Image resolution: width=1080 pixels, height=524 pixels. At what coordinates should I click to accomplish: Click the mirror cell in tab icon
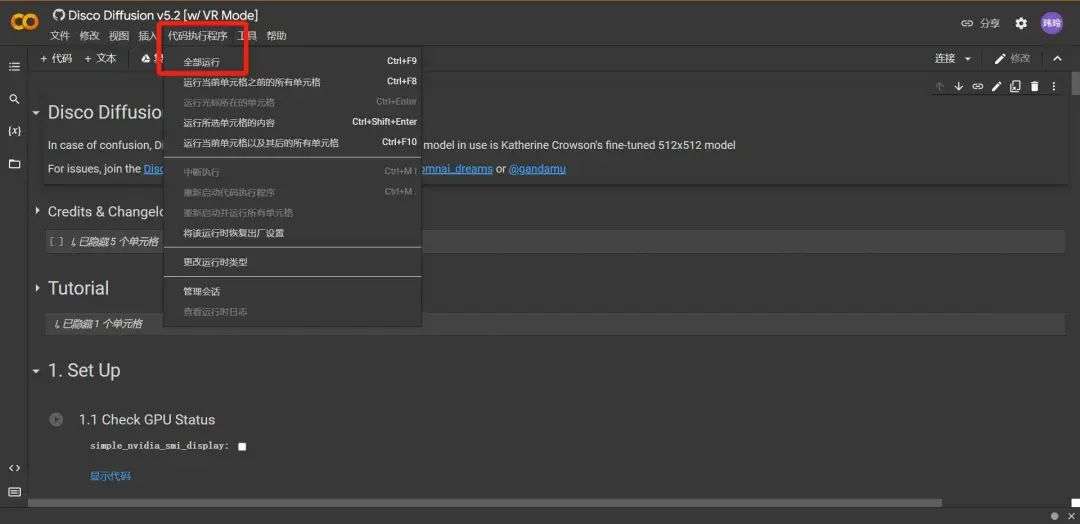(x=1015, y=86)
